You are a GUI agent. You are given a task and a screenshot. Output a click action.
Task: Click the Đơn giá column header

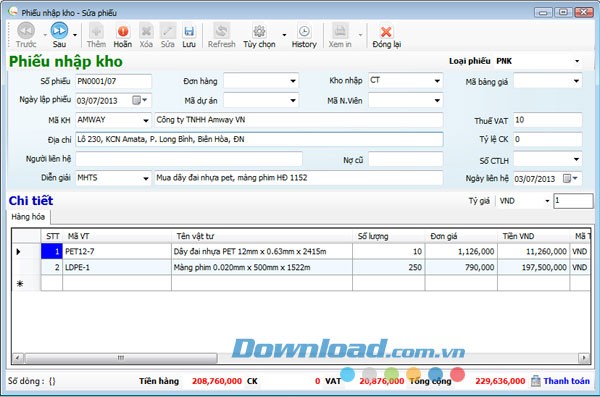click(461, 236)
